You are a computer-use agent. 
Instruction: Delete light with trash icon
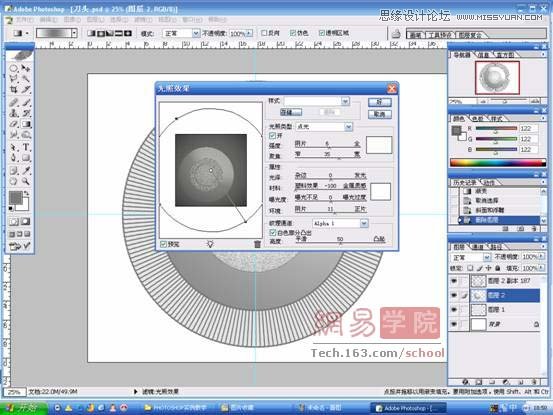(257, 244)
